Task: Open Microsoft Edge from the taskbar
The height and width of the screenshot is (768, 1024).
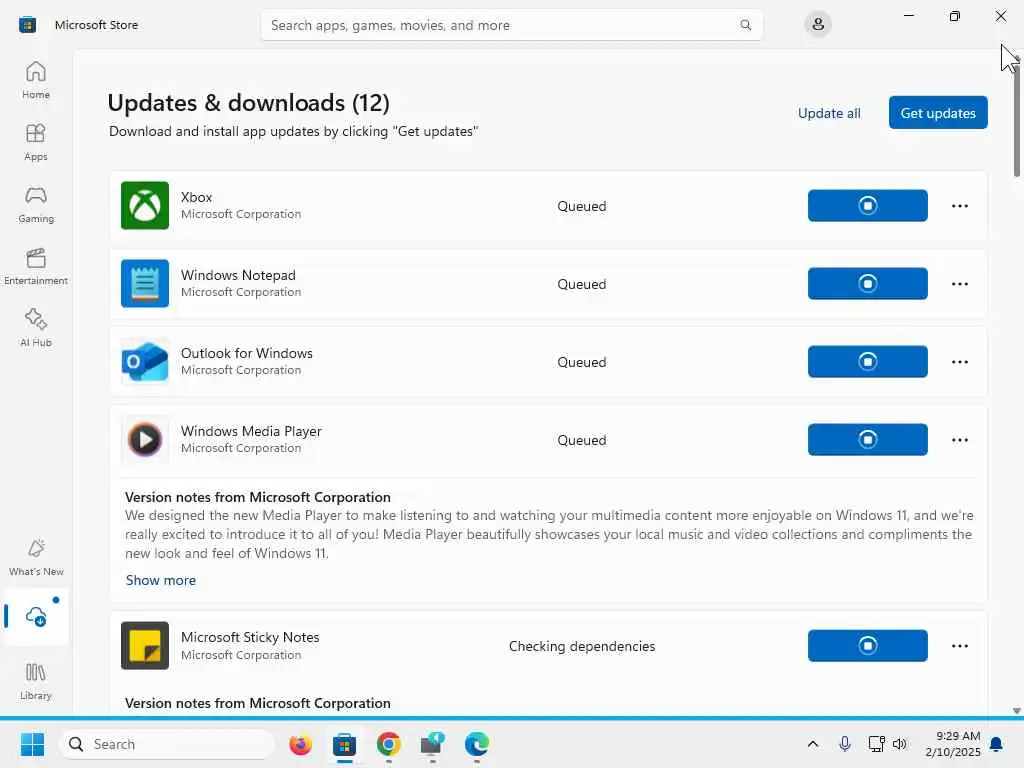Action: 477,744
